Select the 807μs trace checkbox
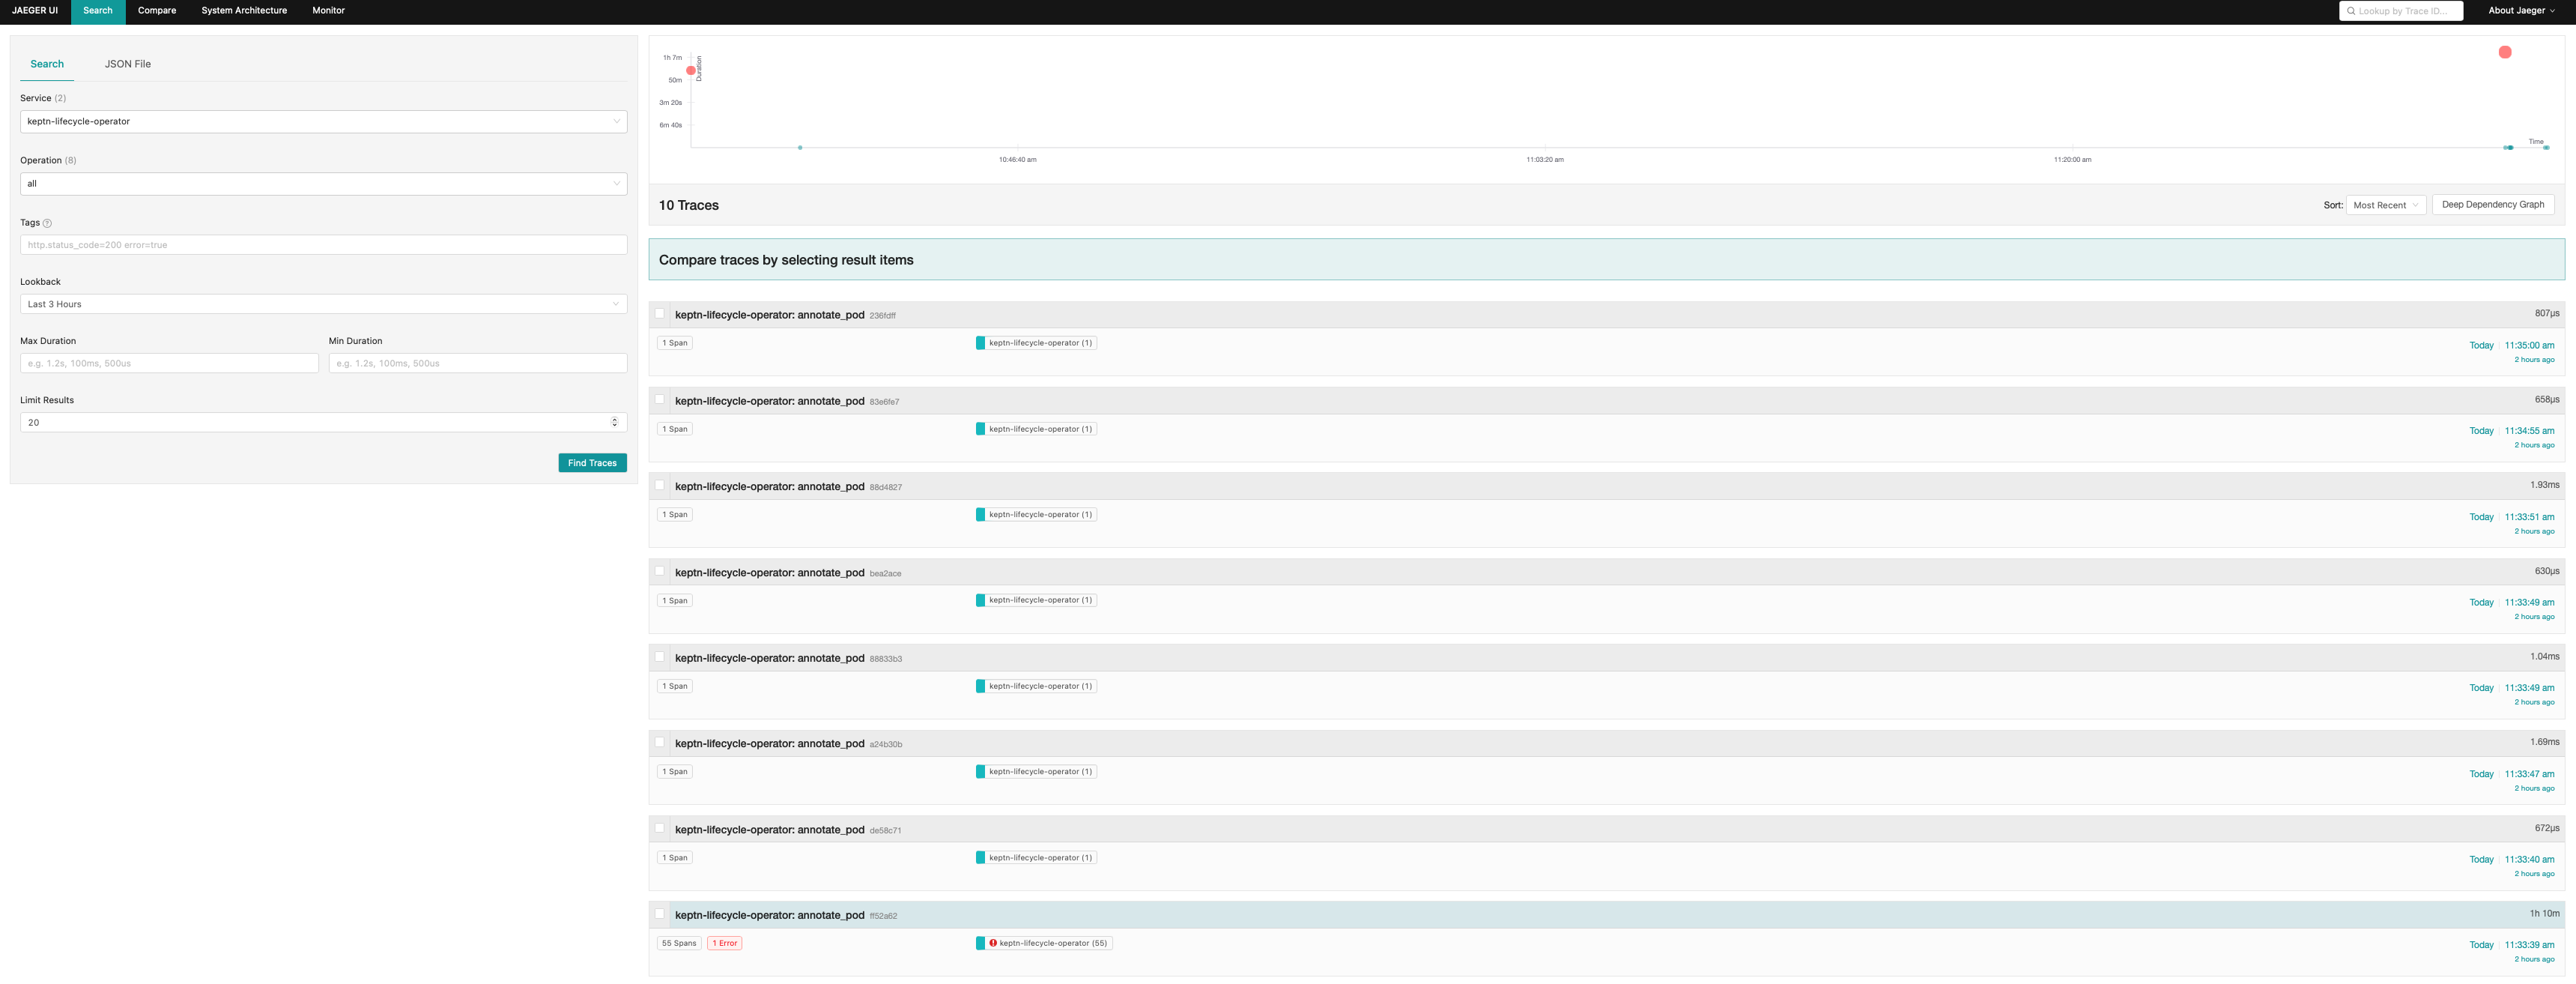 [x=660, y=314]
